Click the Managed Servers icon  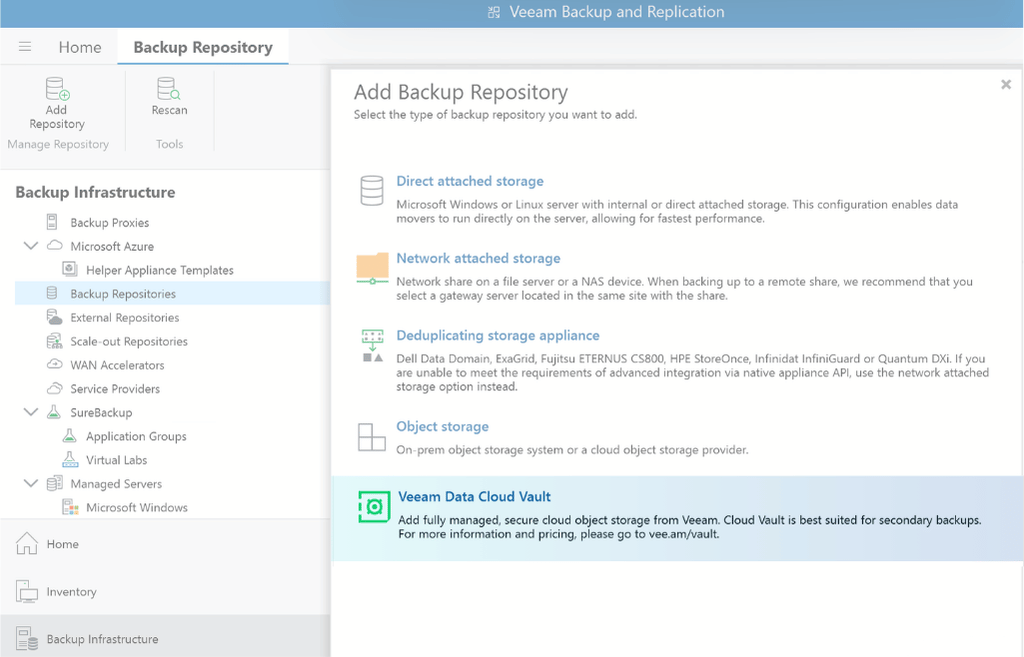point(54,483)
